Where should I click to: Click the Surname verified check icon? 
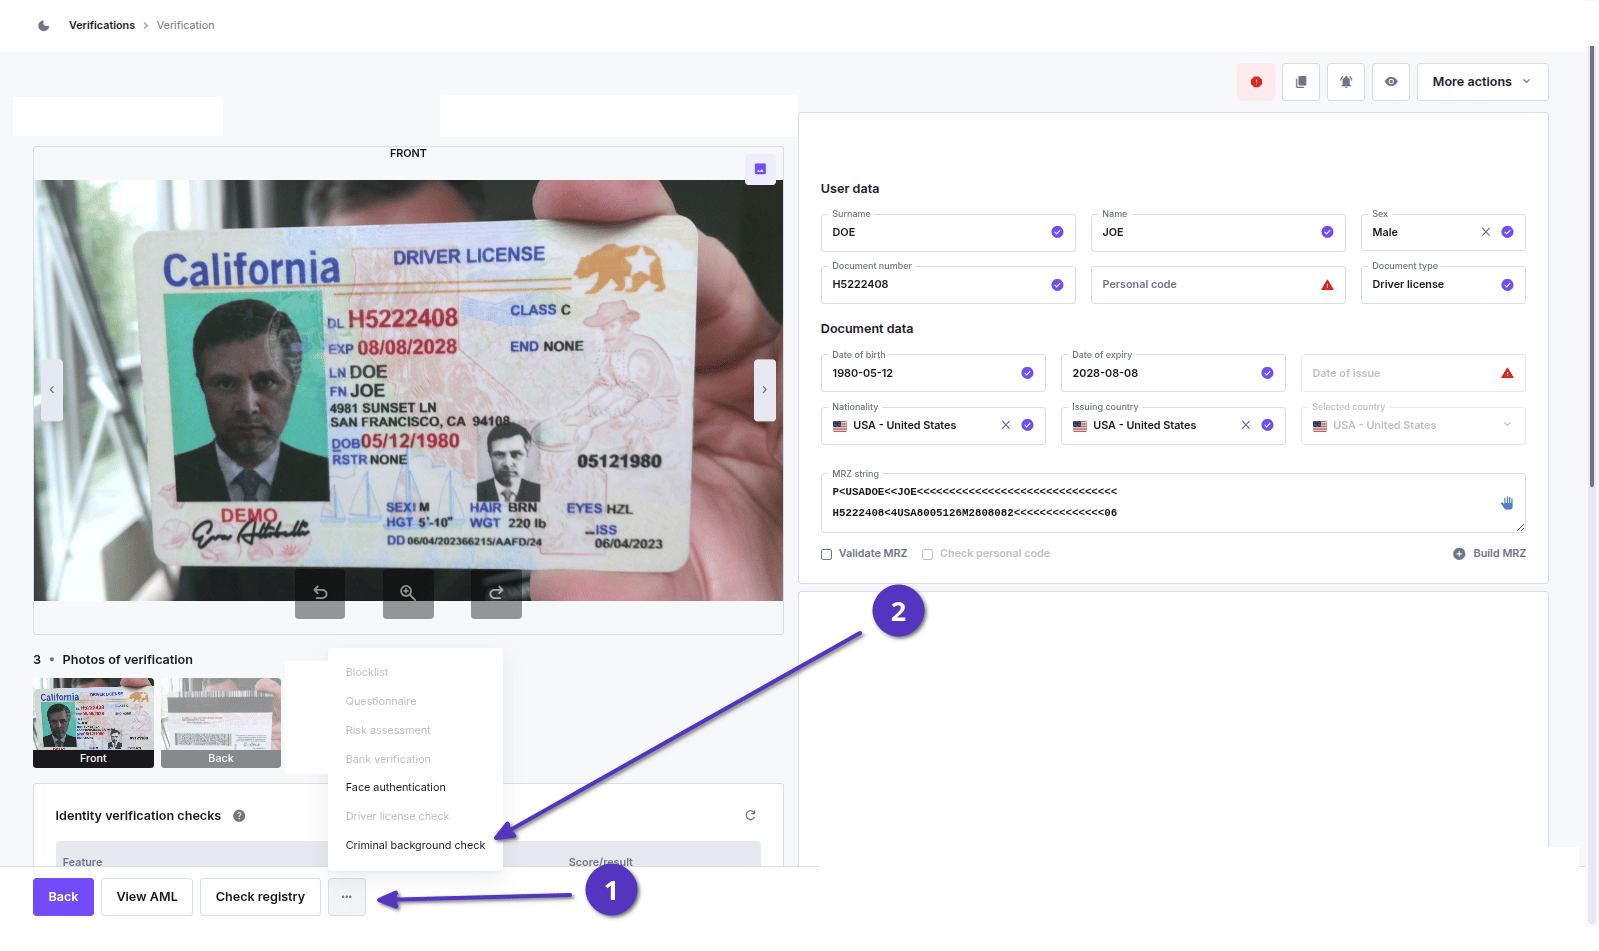[1057, 232]
